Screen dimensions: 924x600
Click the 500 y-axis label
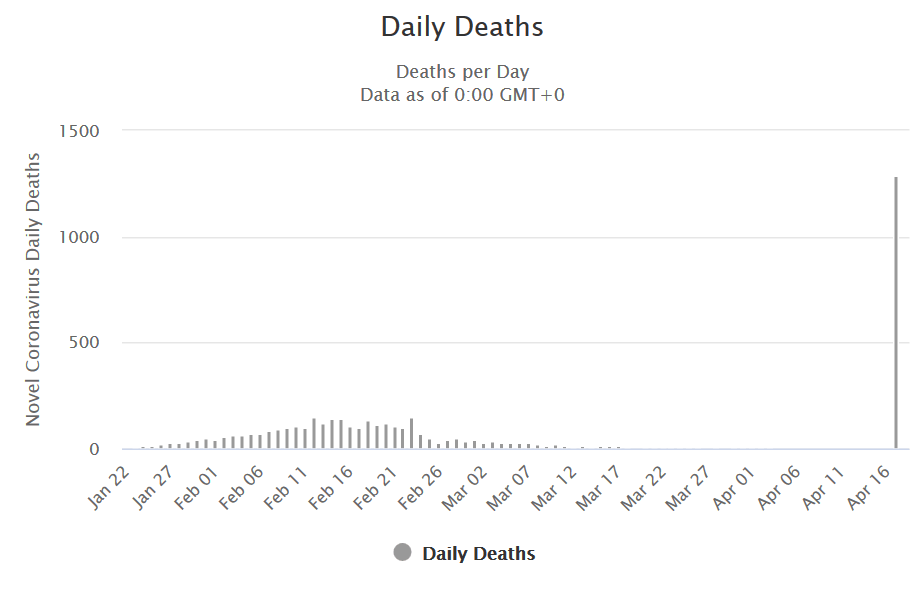point(86,343)
